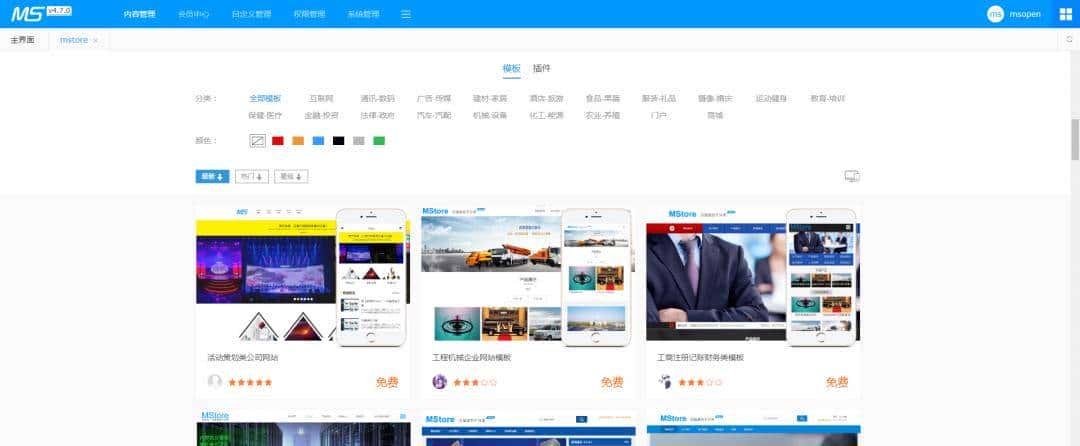The height and width of the screenshot is (446, 1080).
Task: Select category 食品·果蔬
Action: click(603, 98)
